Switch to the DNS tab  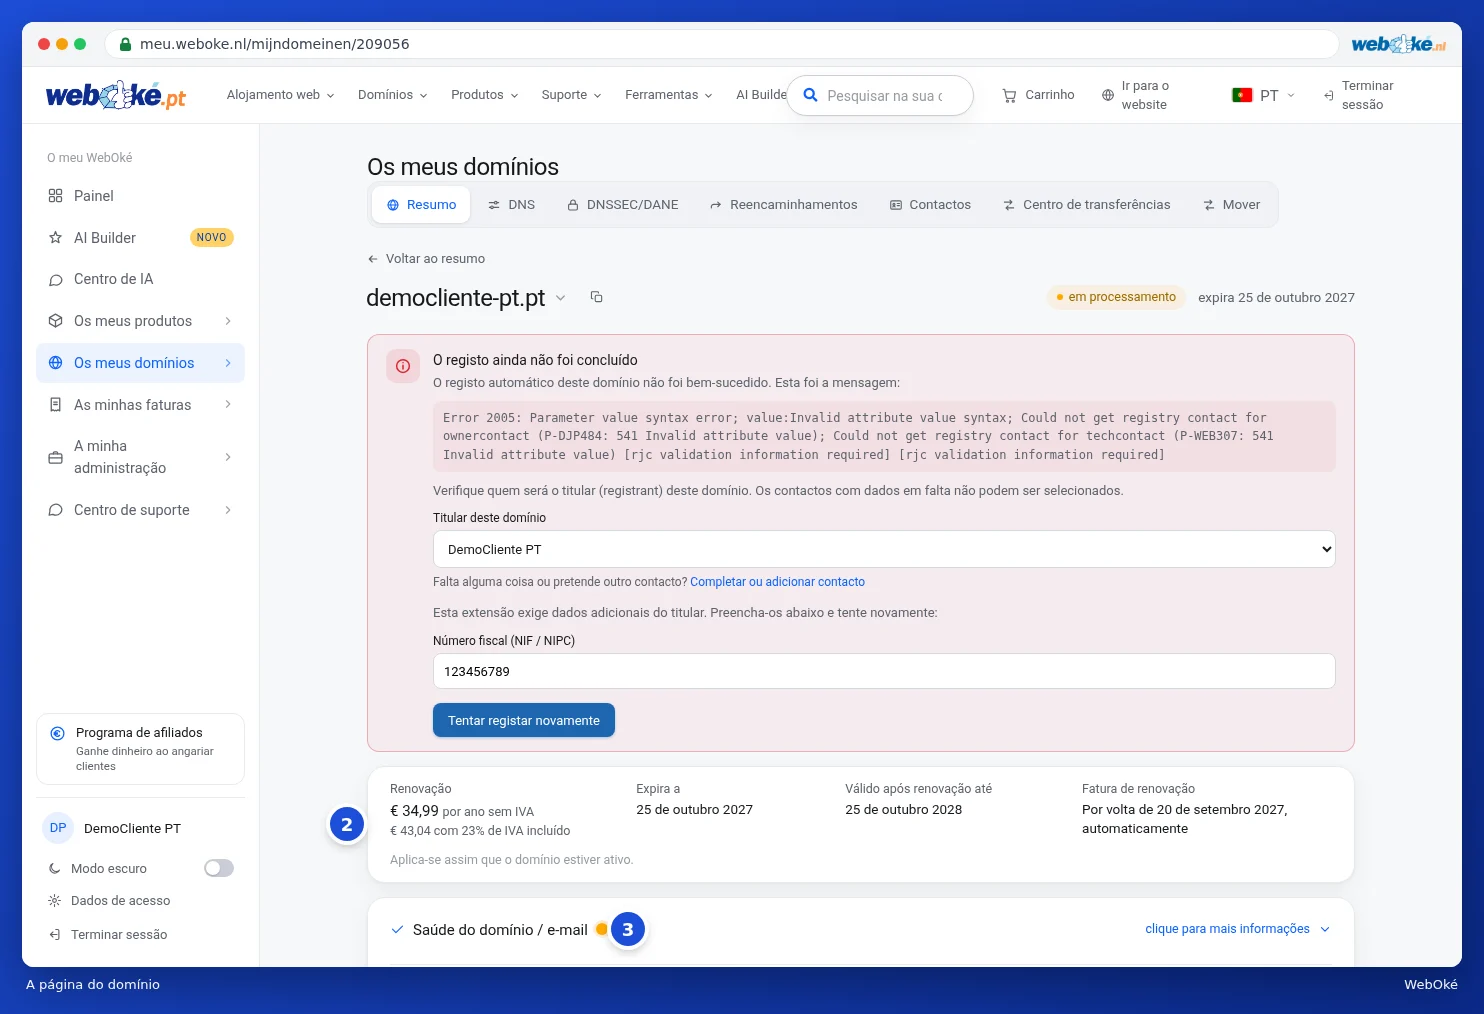pos(511,205)
